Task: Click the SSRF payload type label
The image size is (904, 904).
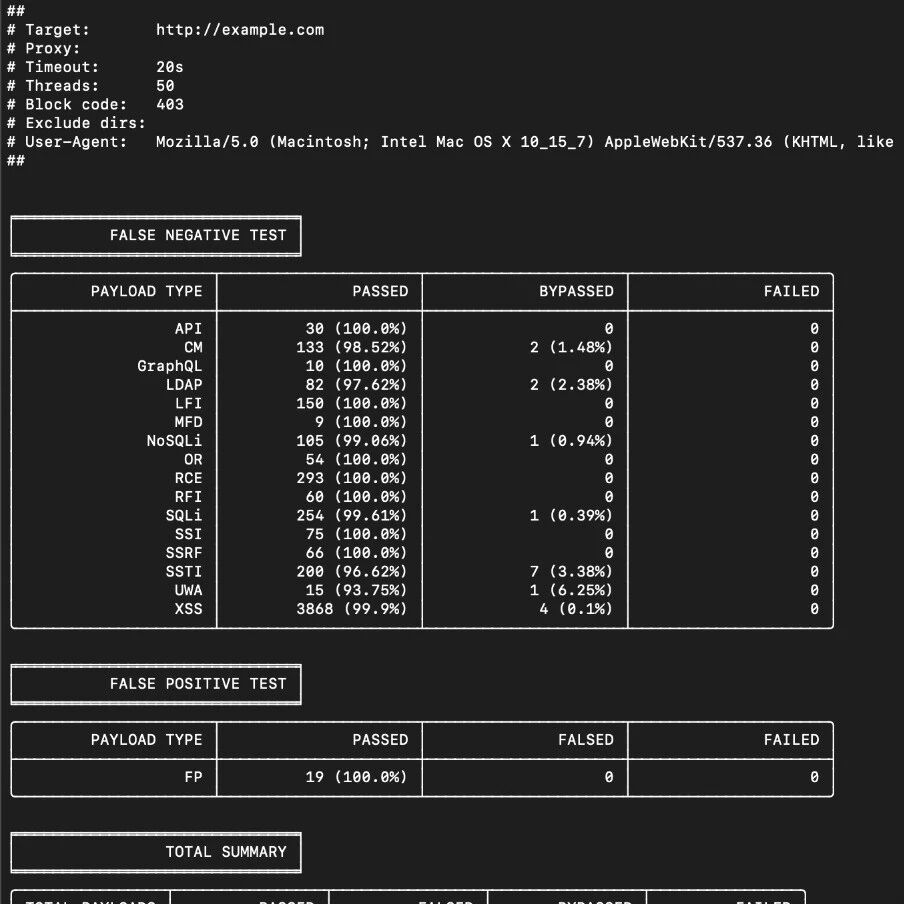Action: click(x=184, y=553)
